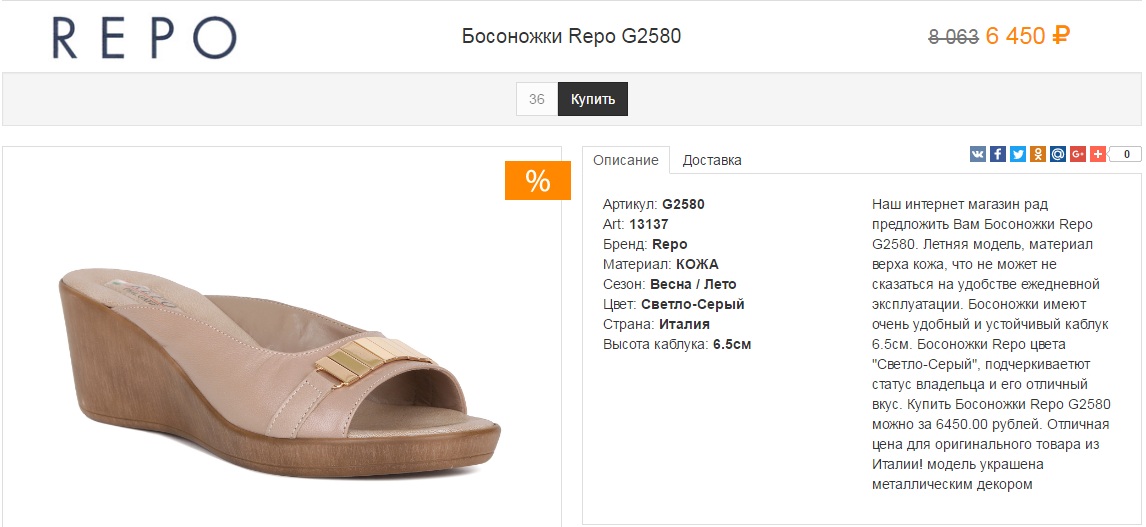Select shoe size 36

click(x=537, y=99)
